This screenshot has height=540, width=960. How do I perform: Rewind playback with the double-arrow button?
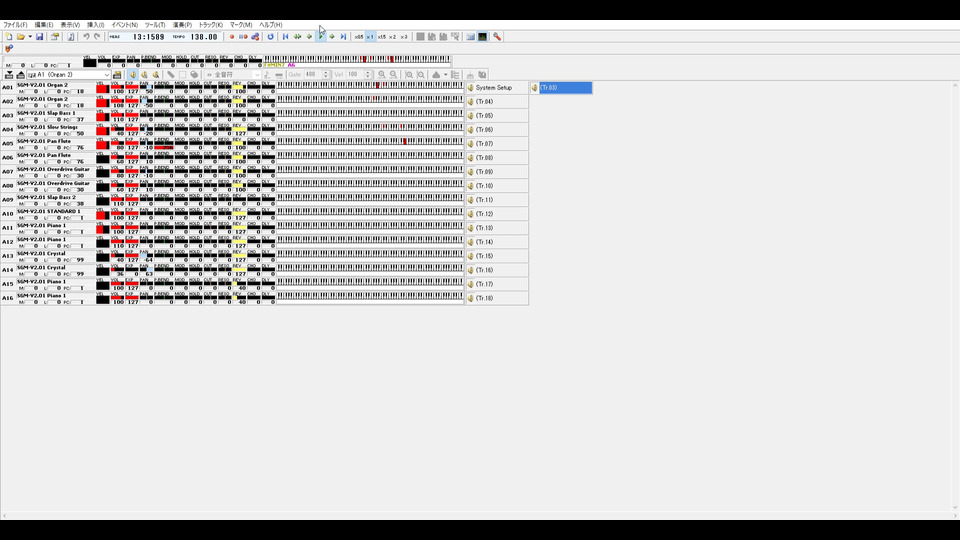click(298, 37)
